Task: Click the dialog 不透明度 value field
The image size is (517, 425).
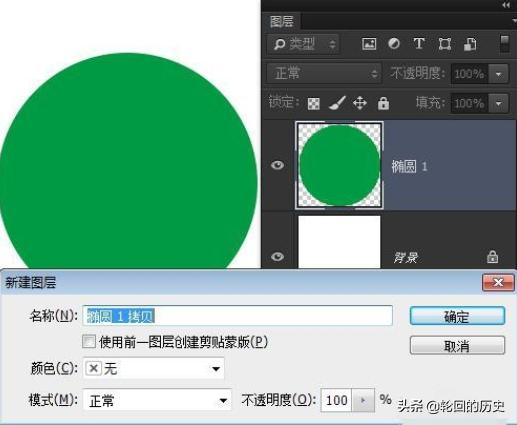Action: click(x=336, y=400)
